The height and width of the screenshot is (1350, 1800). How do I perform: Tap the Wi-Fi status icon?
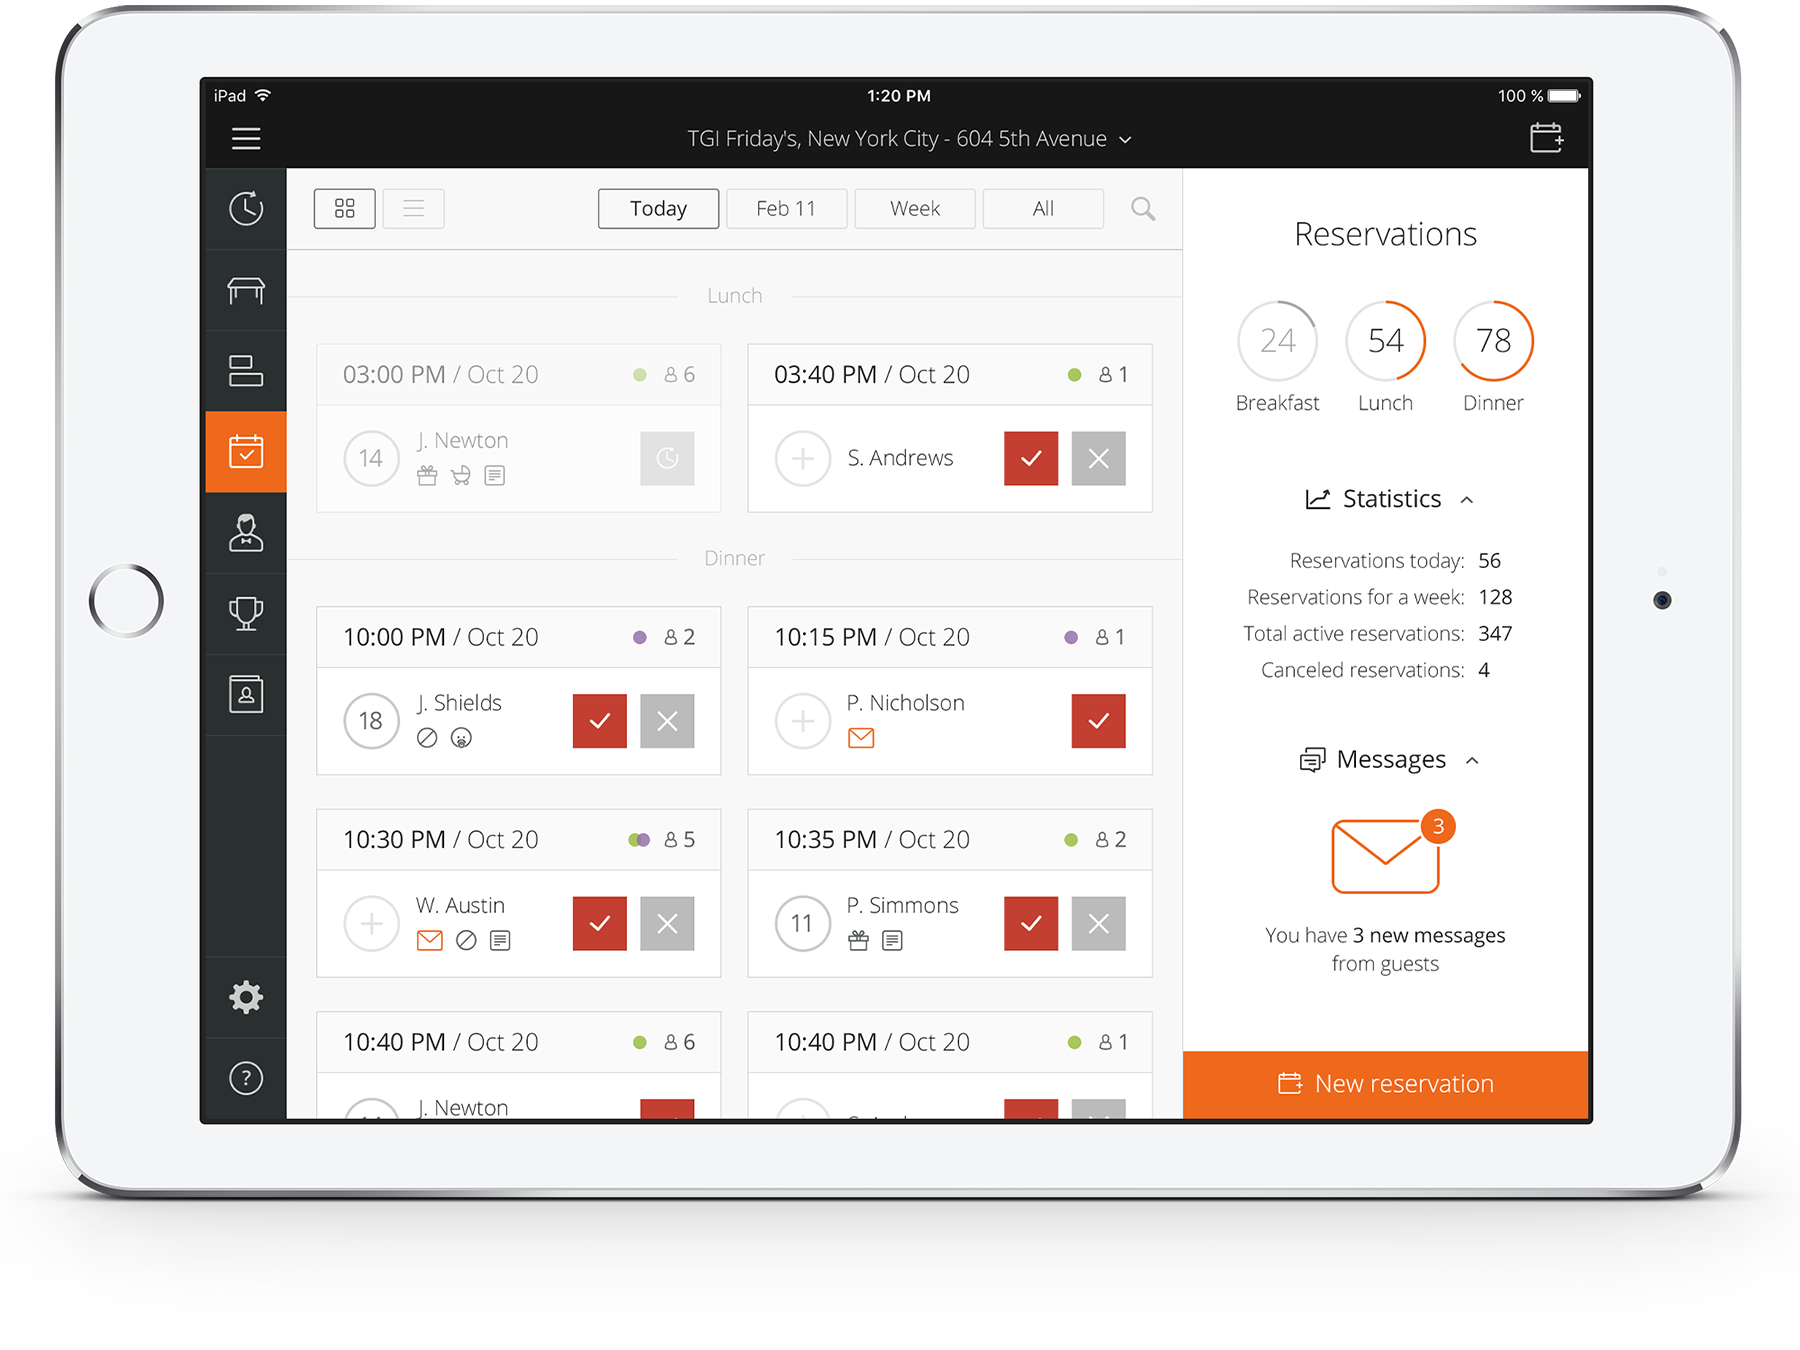coord(263,95)
